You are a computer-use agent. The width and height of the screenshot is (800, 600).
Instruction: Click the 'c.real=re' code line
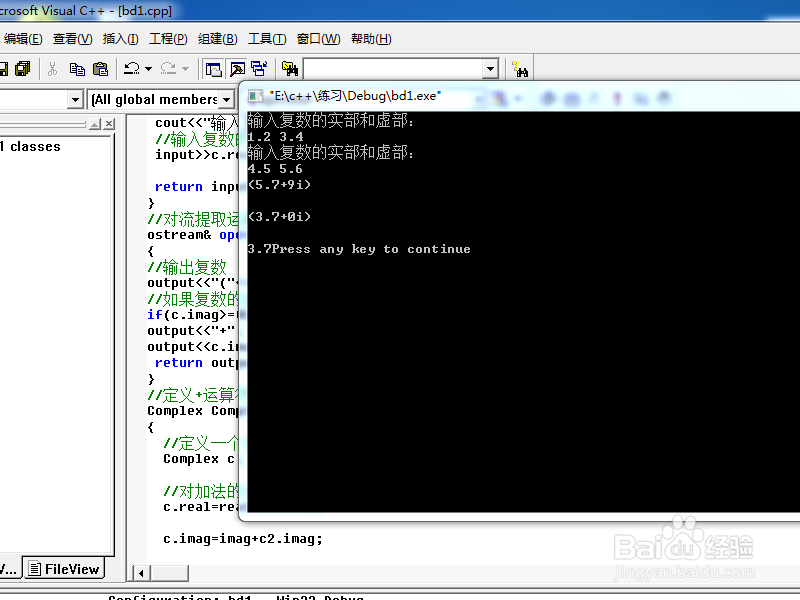pyautogui.click(x=201, y=507)
